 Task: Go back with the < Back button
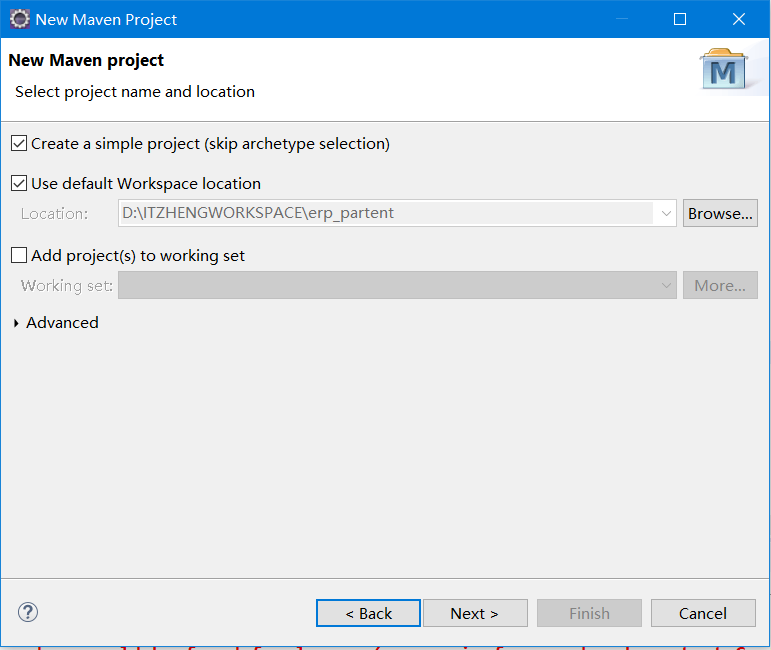[368, 613]
